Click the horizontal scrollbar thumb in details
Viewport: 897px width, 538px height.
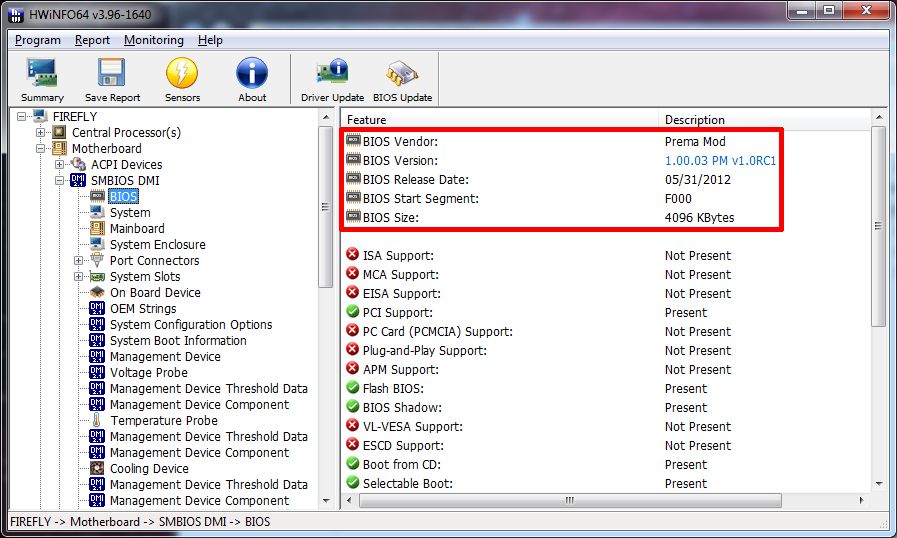pos(570,500)
